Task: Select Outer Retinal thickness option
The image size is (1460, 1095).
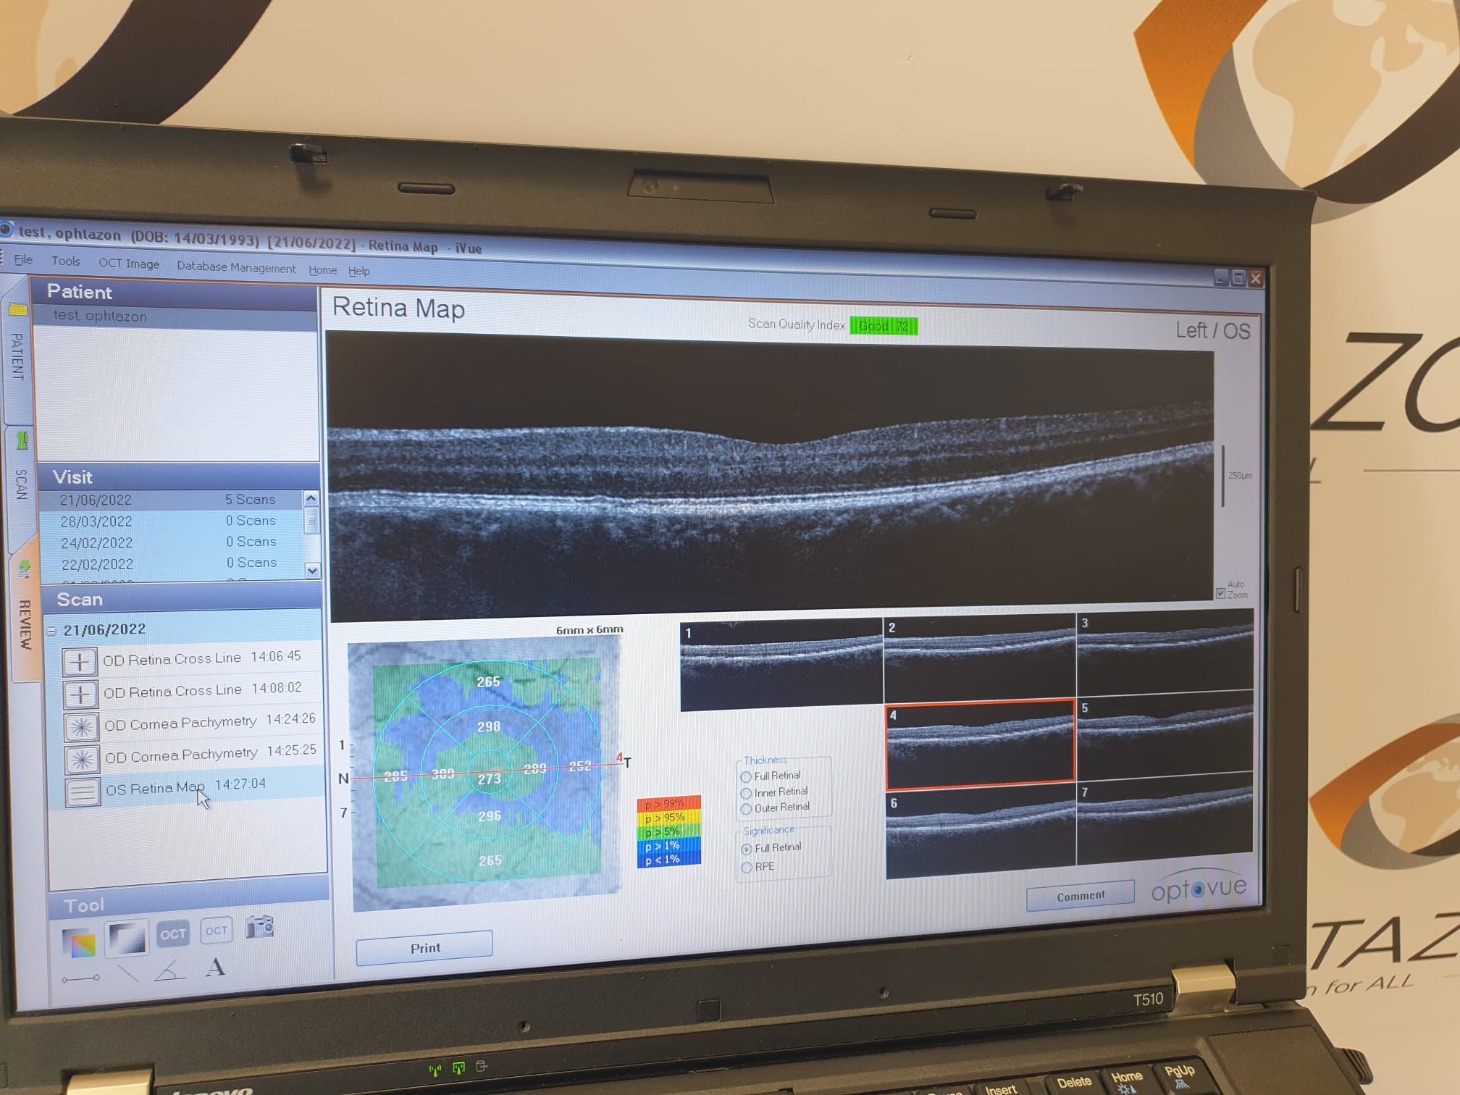Action: (x=775, y=808)
